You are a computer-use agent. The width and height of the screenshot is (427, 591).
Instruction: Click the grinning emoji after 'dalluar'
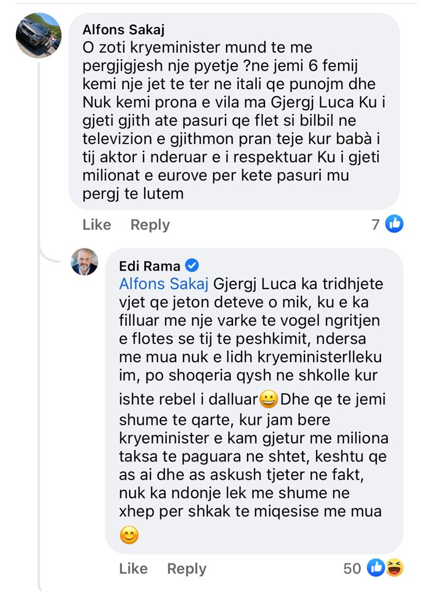269,400
